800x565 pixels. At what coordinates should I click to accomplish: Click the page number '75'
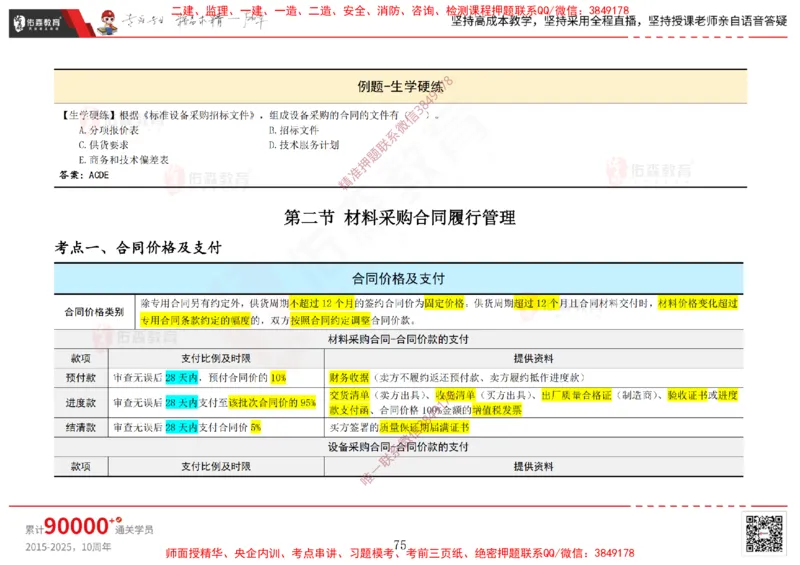coord(400,545)
